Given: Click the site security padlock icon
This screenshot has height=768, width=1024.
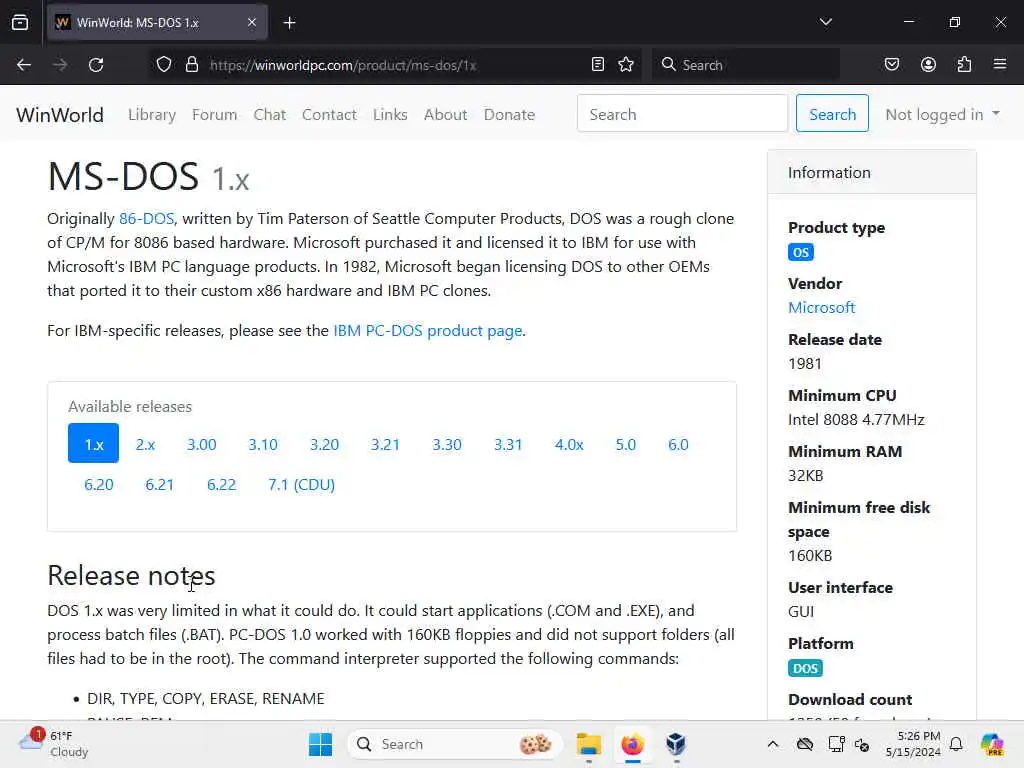Looking at the screenshot, I should [191, 65].
